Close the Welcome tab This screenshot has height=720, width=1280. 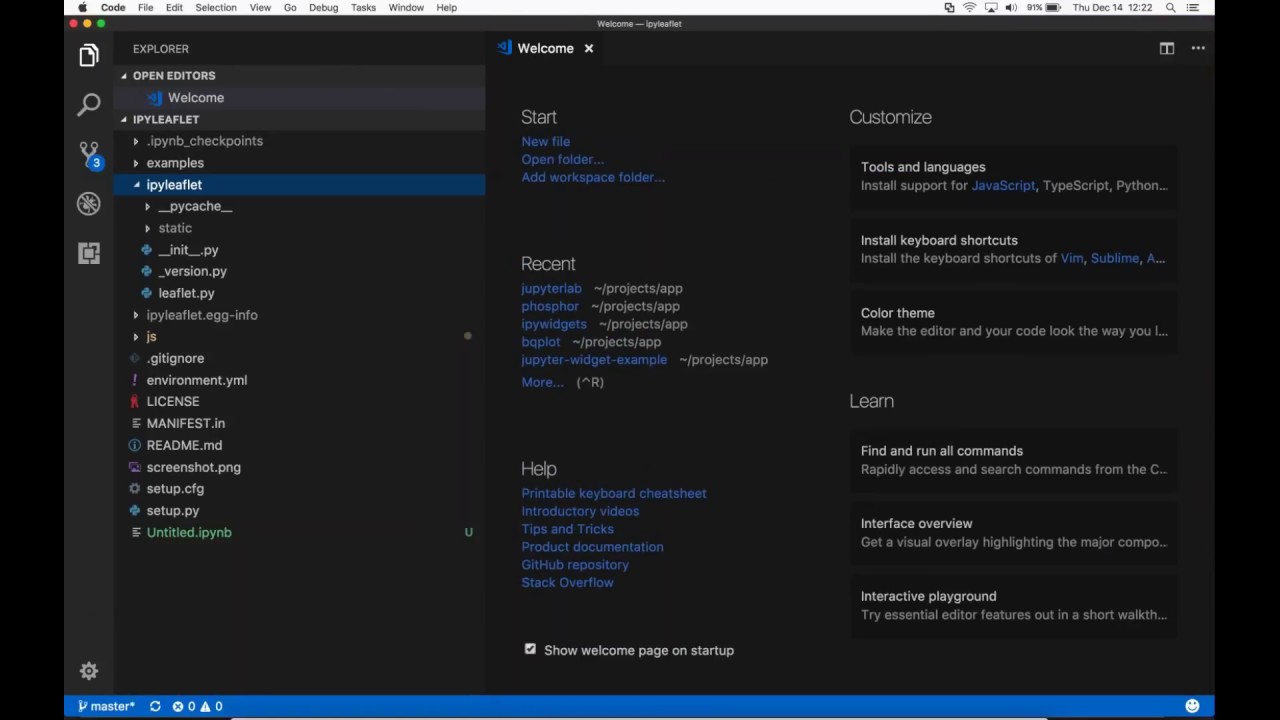click(x=589, y=48)
